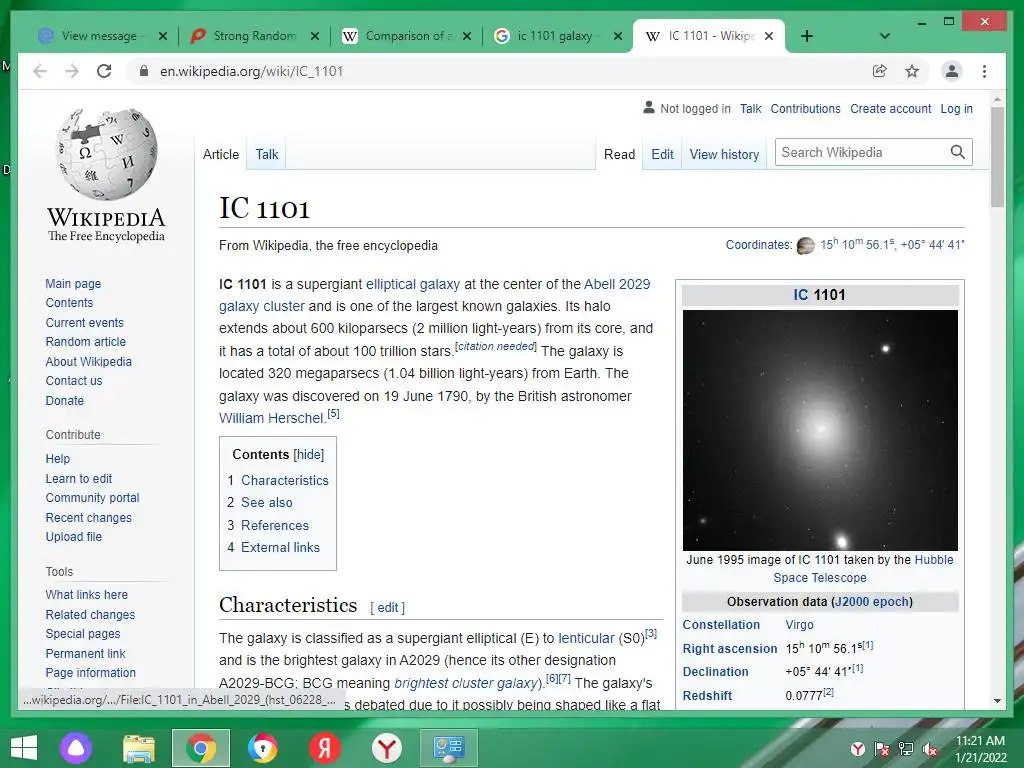1024x768 pixels.
Task: Open Yandex Browser Y taskbar icon
Action: tap(387, 748)
